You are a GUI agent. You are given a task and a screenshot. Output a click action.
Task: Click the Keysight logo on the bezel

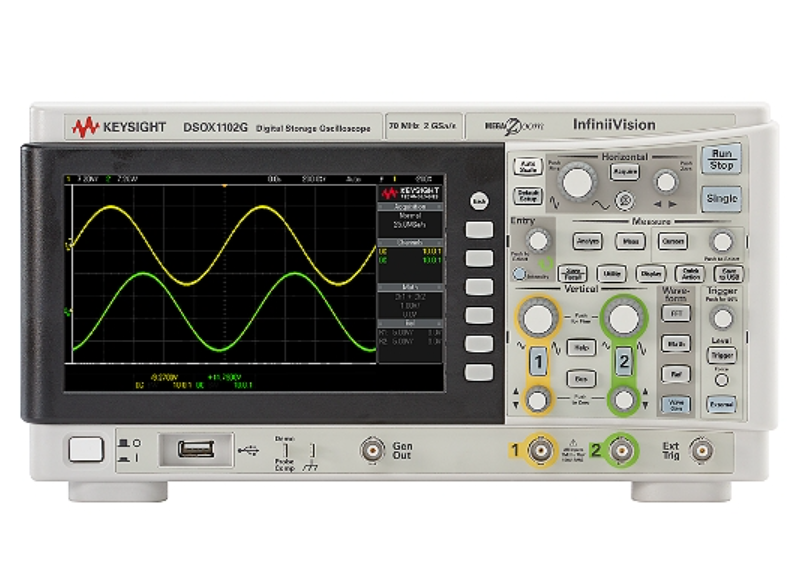119,127
